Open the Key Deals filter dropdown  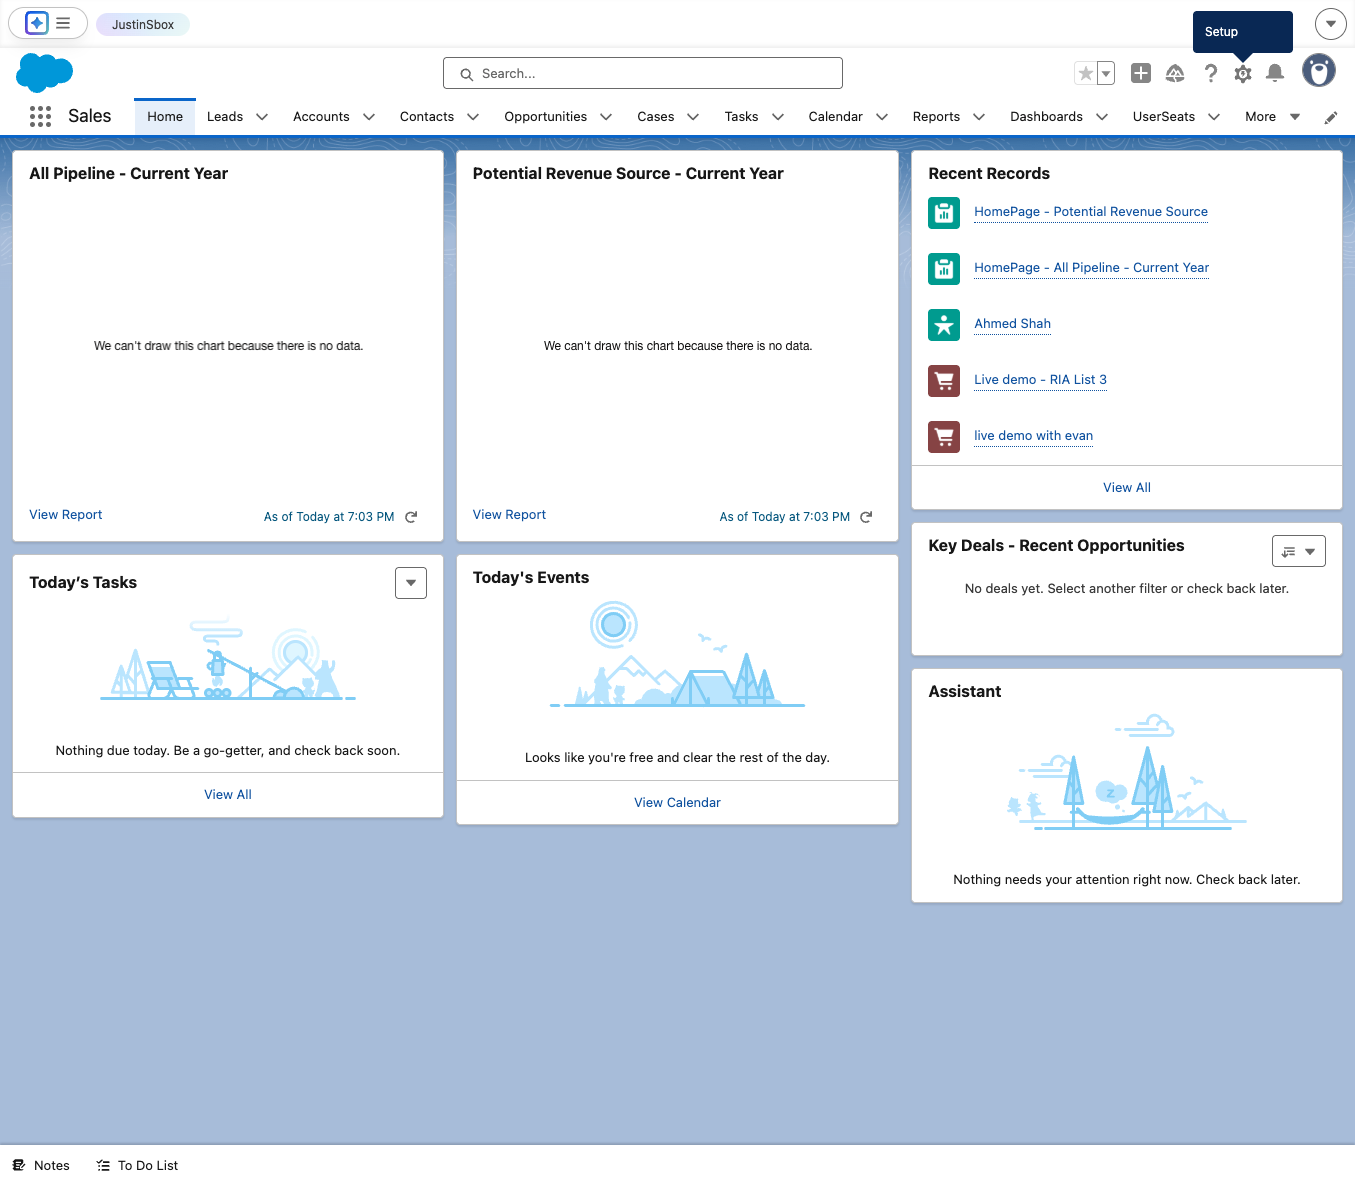[x=1299, y=551]
